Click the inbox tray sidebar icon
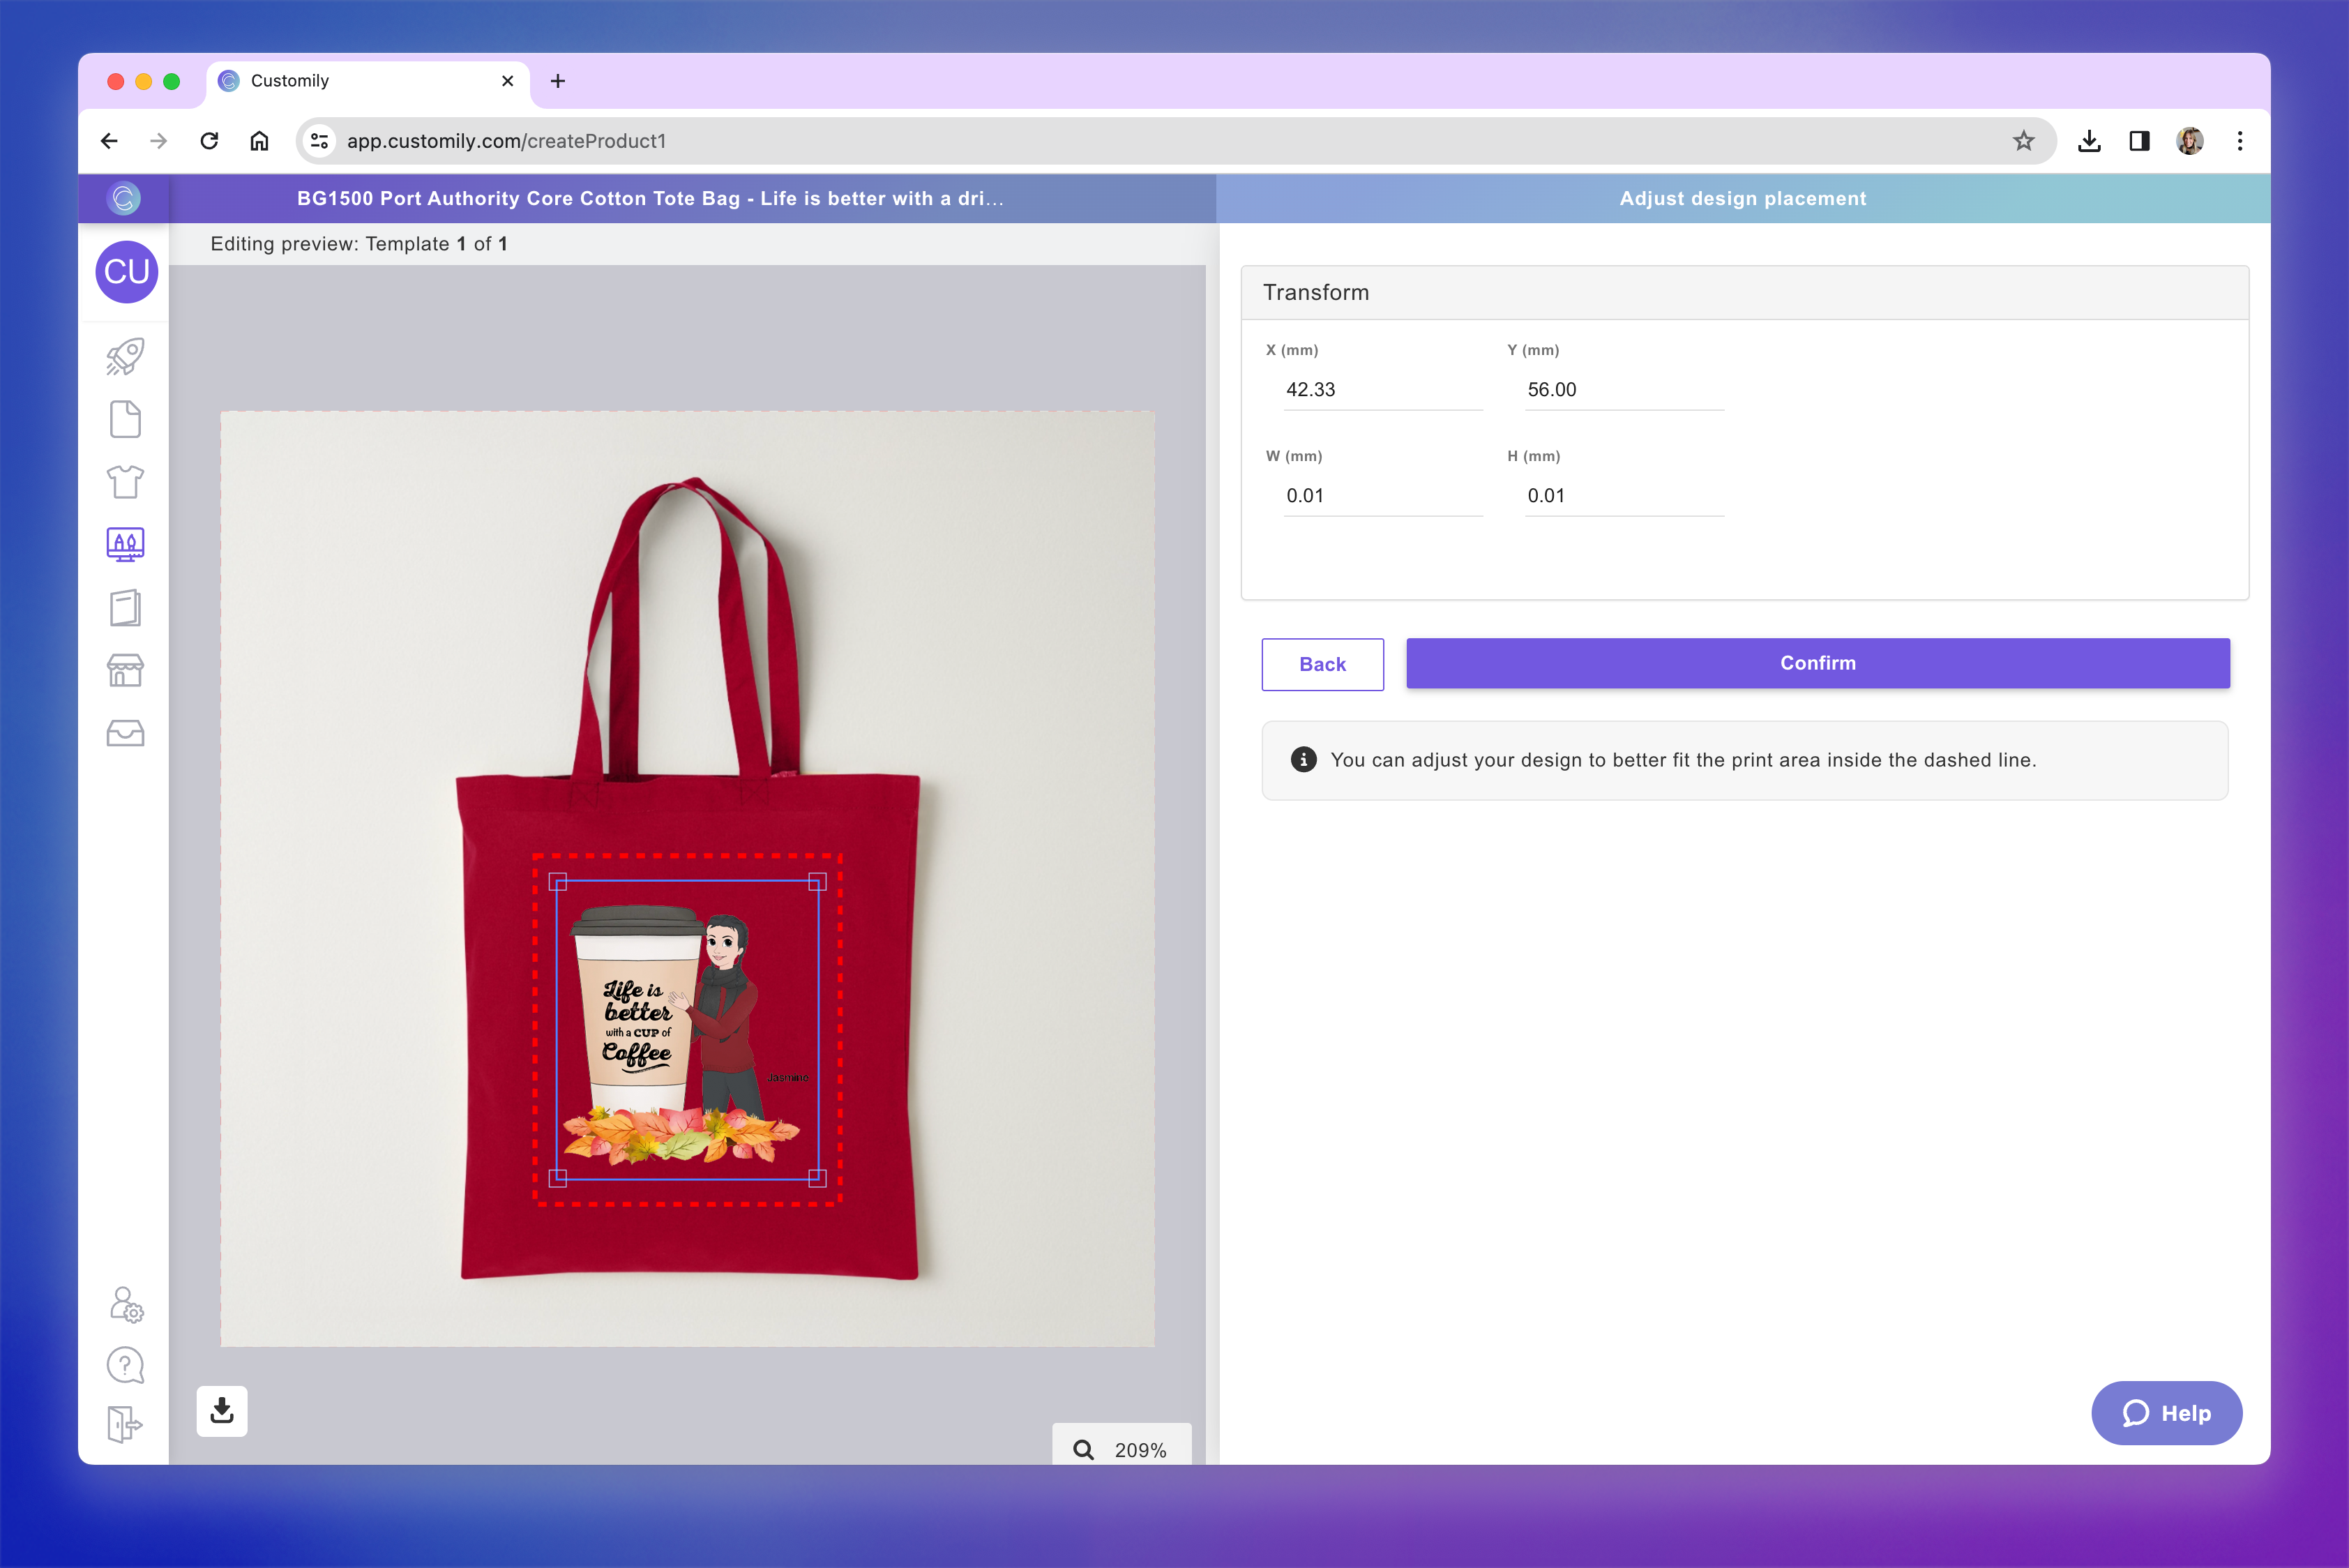The image size is (2349, 1568). click(x=125, y=734)
